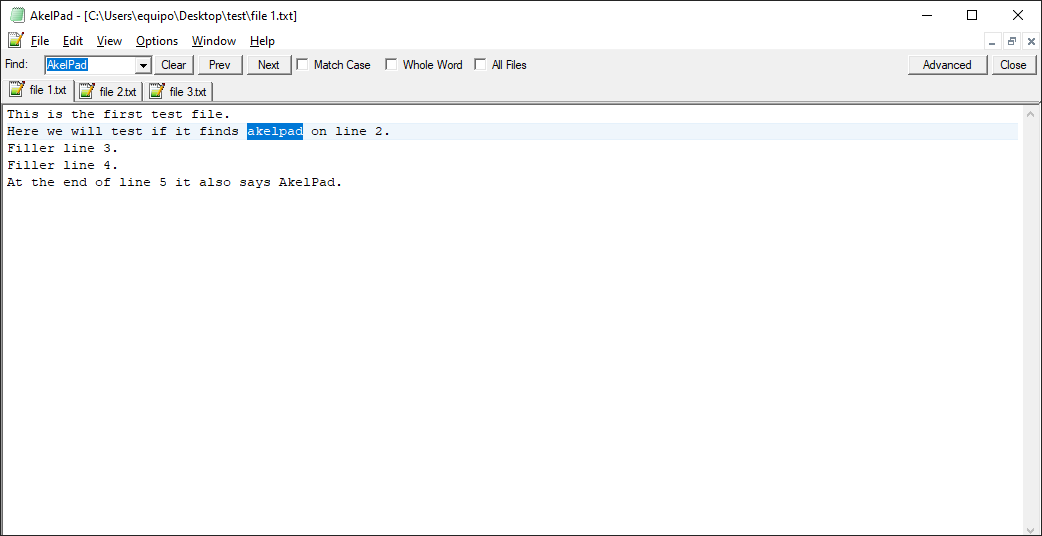Maximize the AkelPad main window
The height and width of the screenshot is (536, 1042).
coord(972,16)
